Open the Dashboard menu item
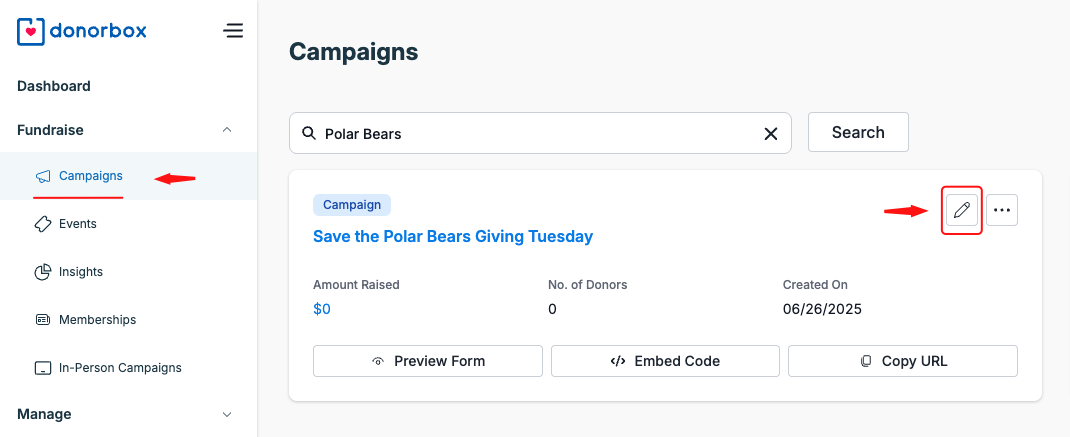This screenshot has height=437, width=1070. coord(54,86)
